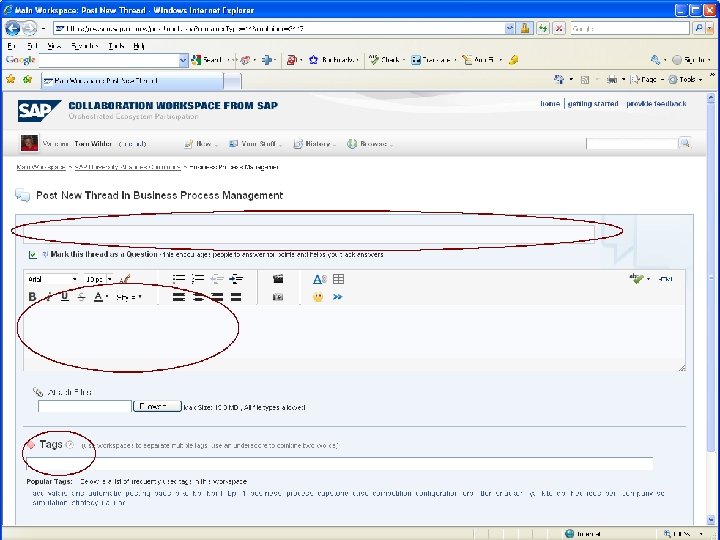The height and width of the screenshot is (540, 720).
Task: Click the 'home' link
Action: [x=550, y=104]
